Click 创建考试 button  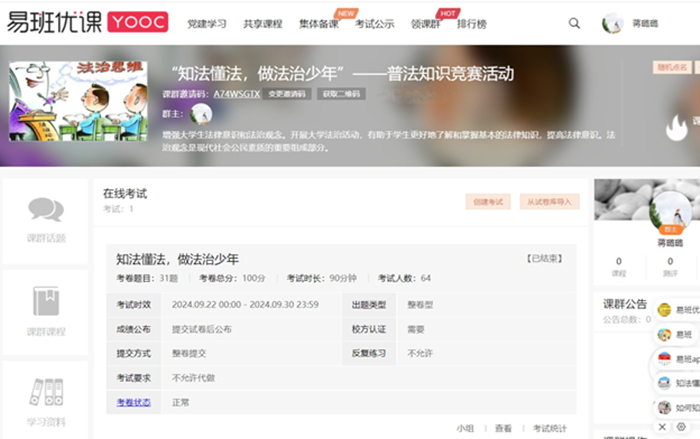click(x=487, y=201)
